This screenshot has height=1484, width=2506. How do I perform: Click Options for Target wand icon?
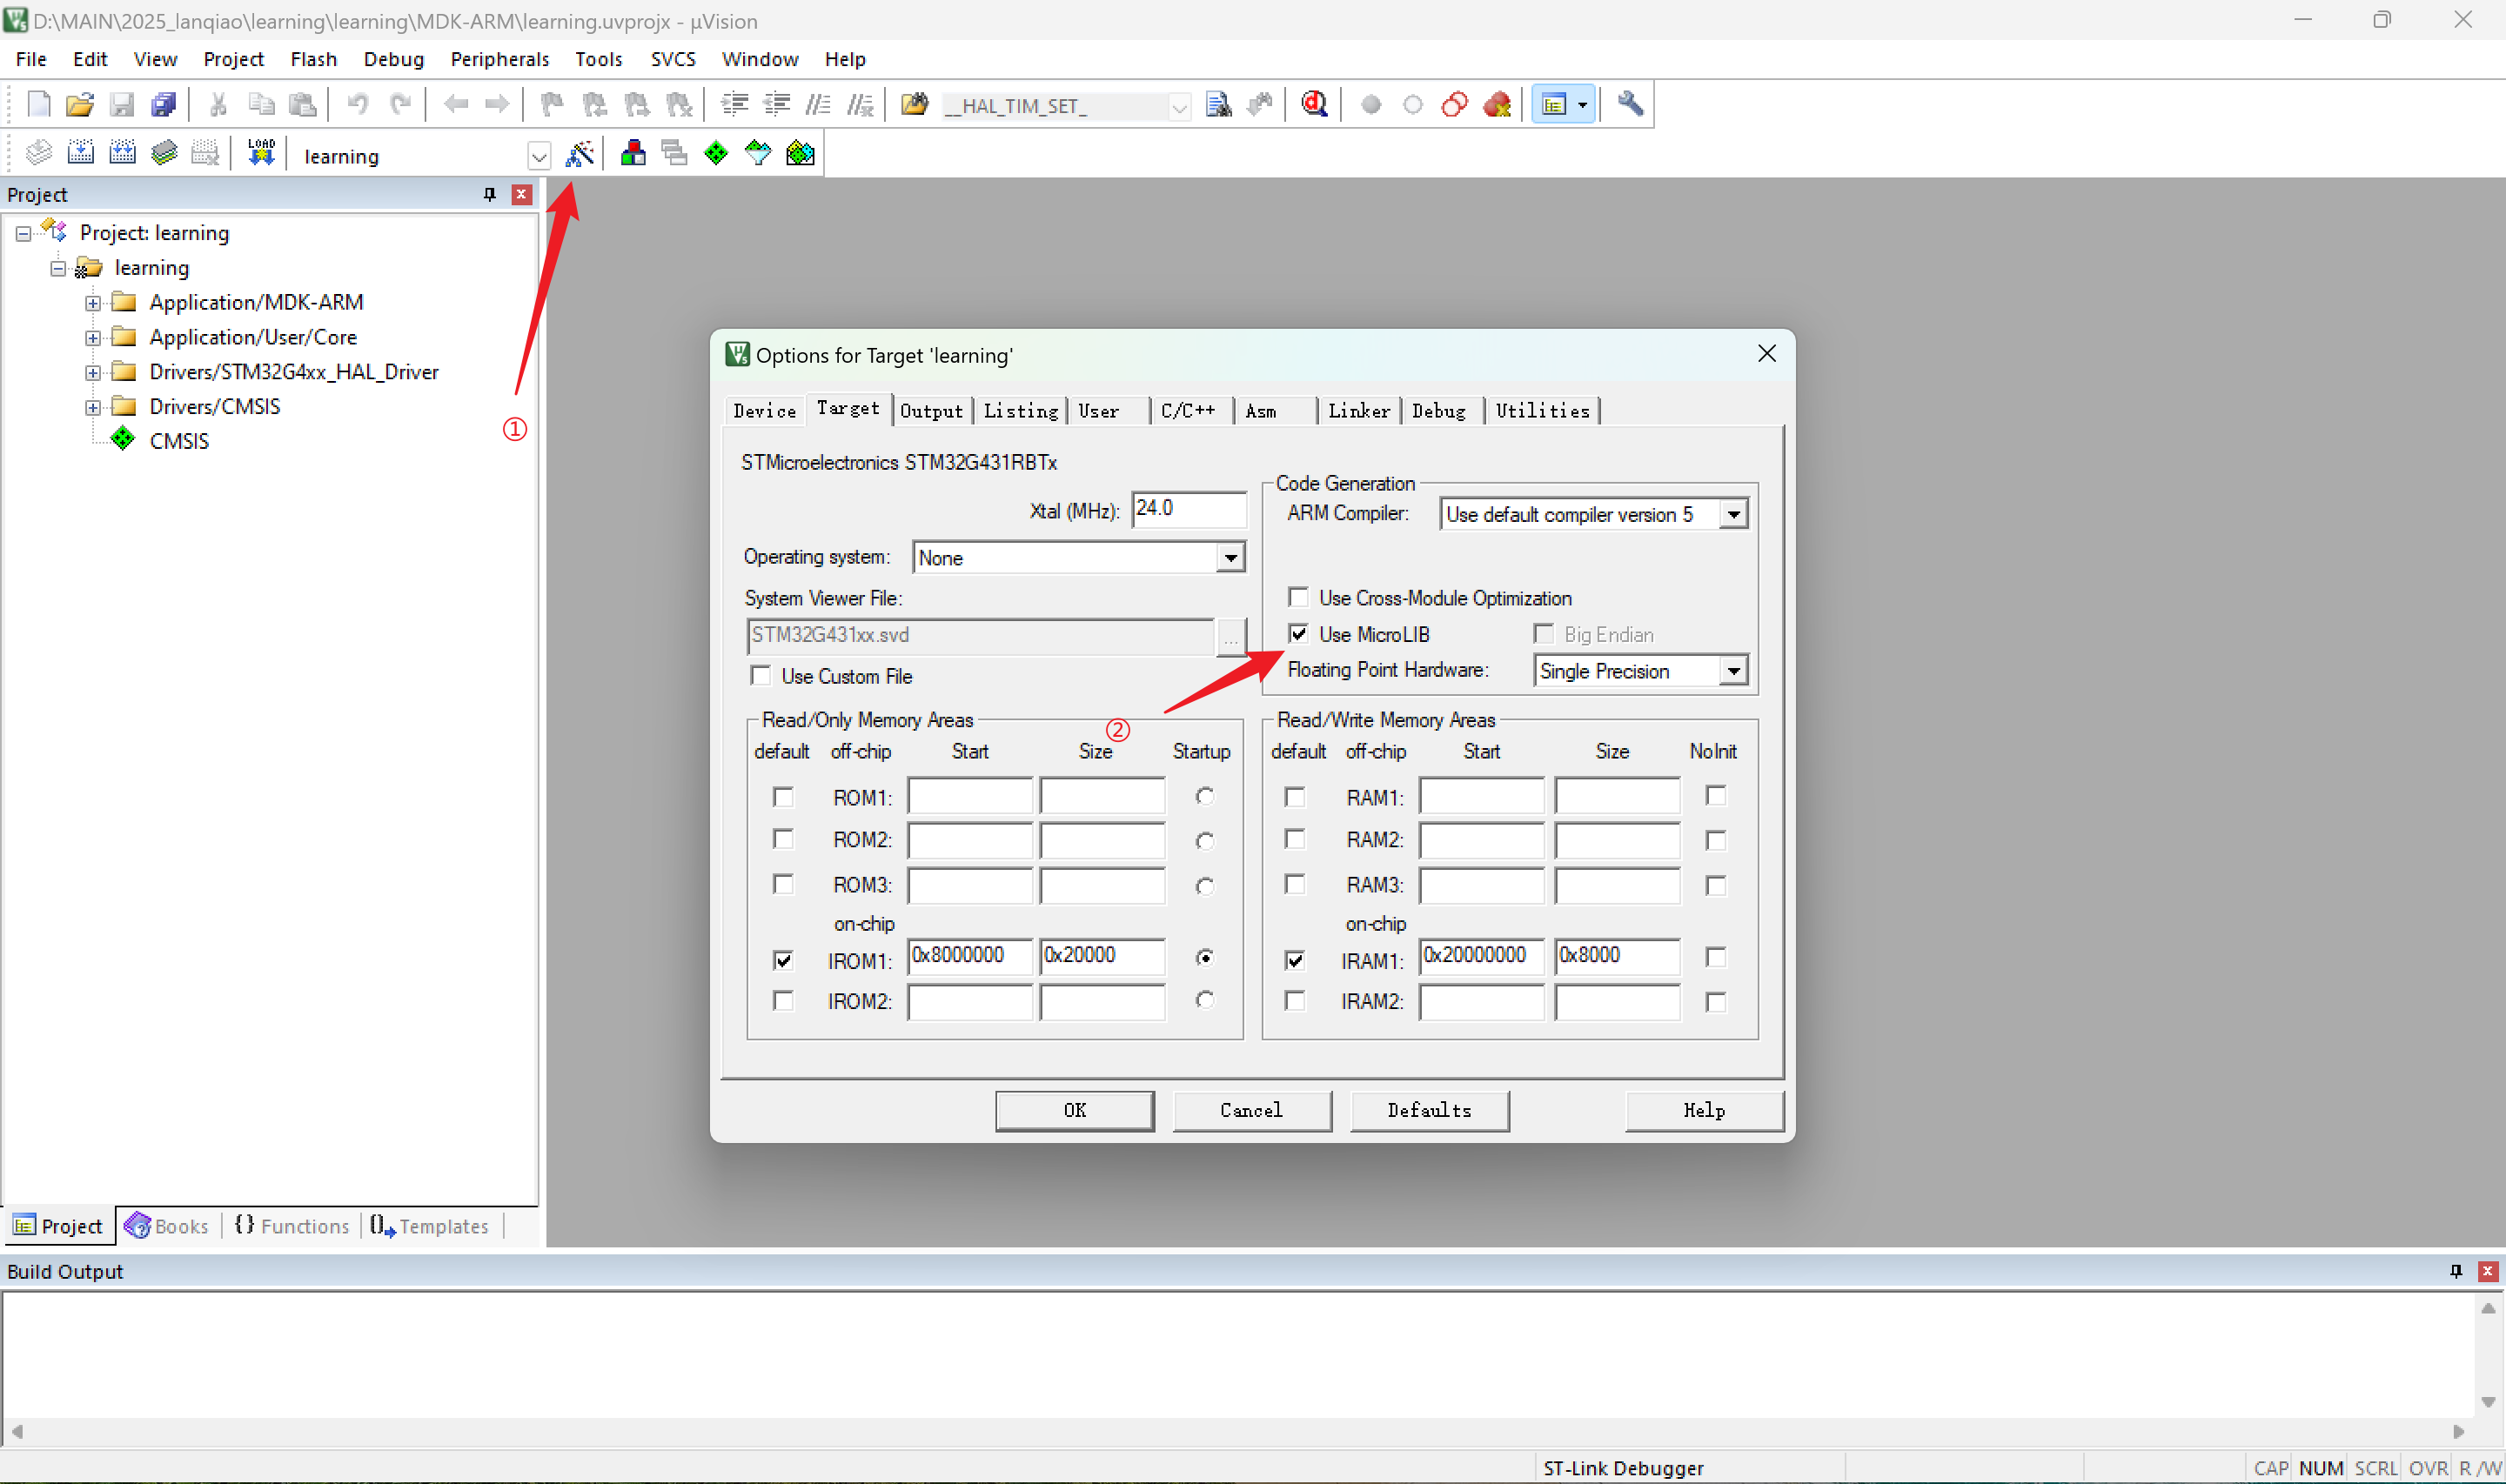click(x=579, y=154)
